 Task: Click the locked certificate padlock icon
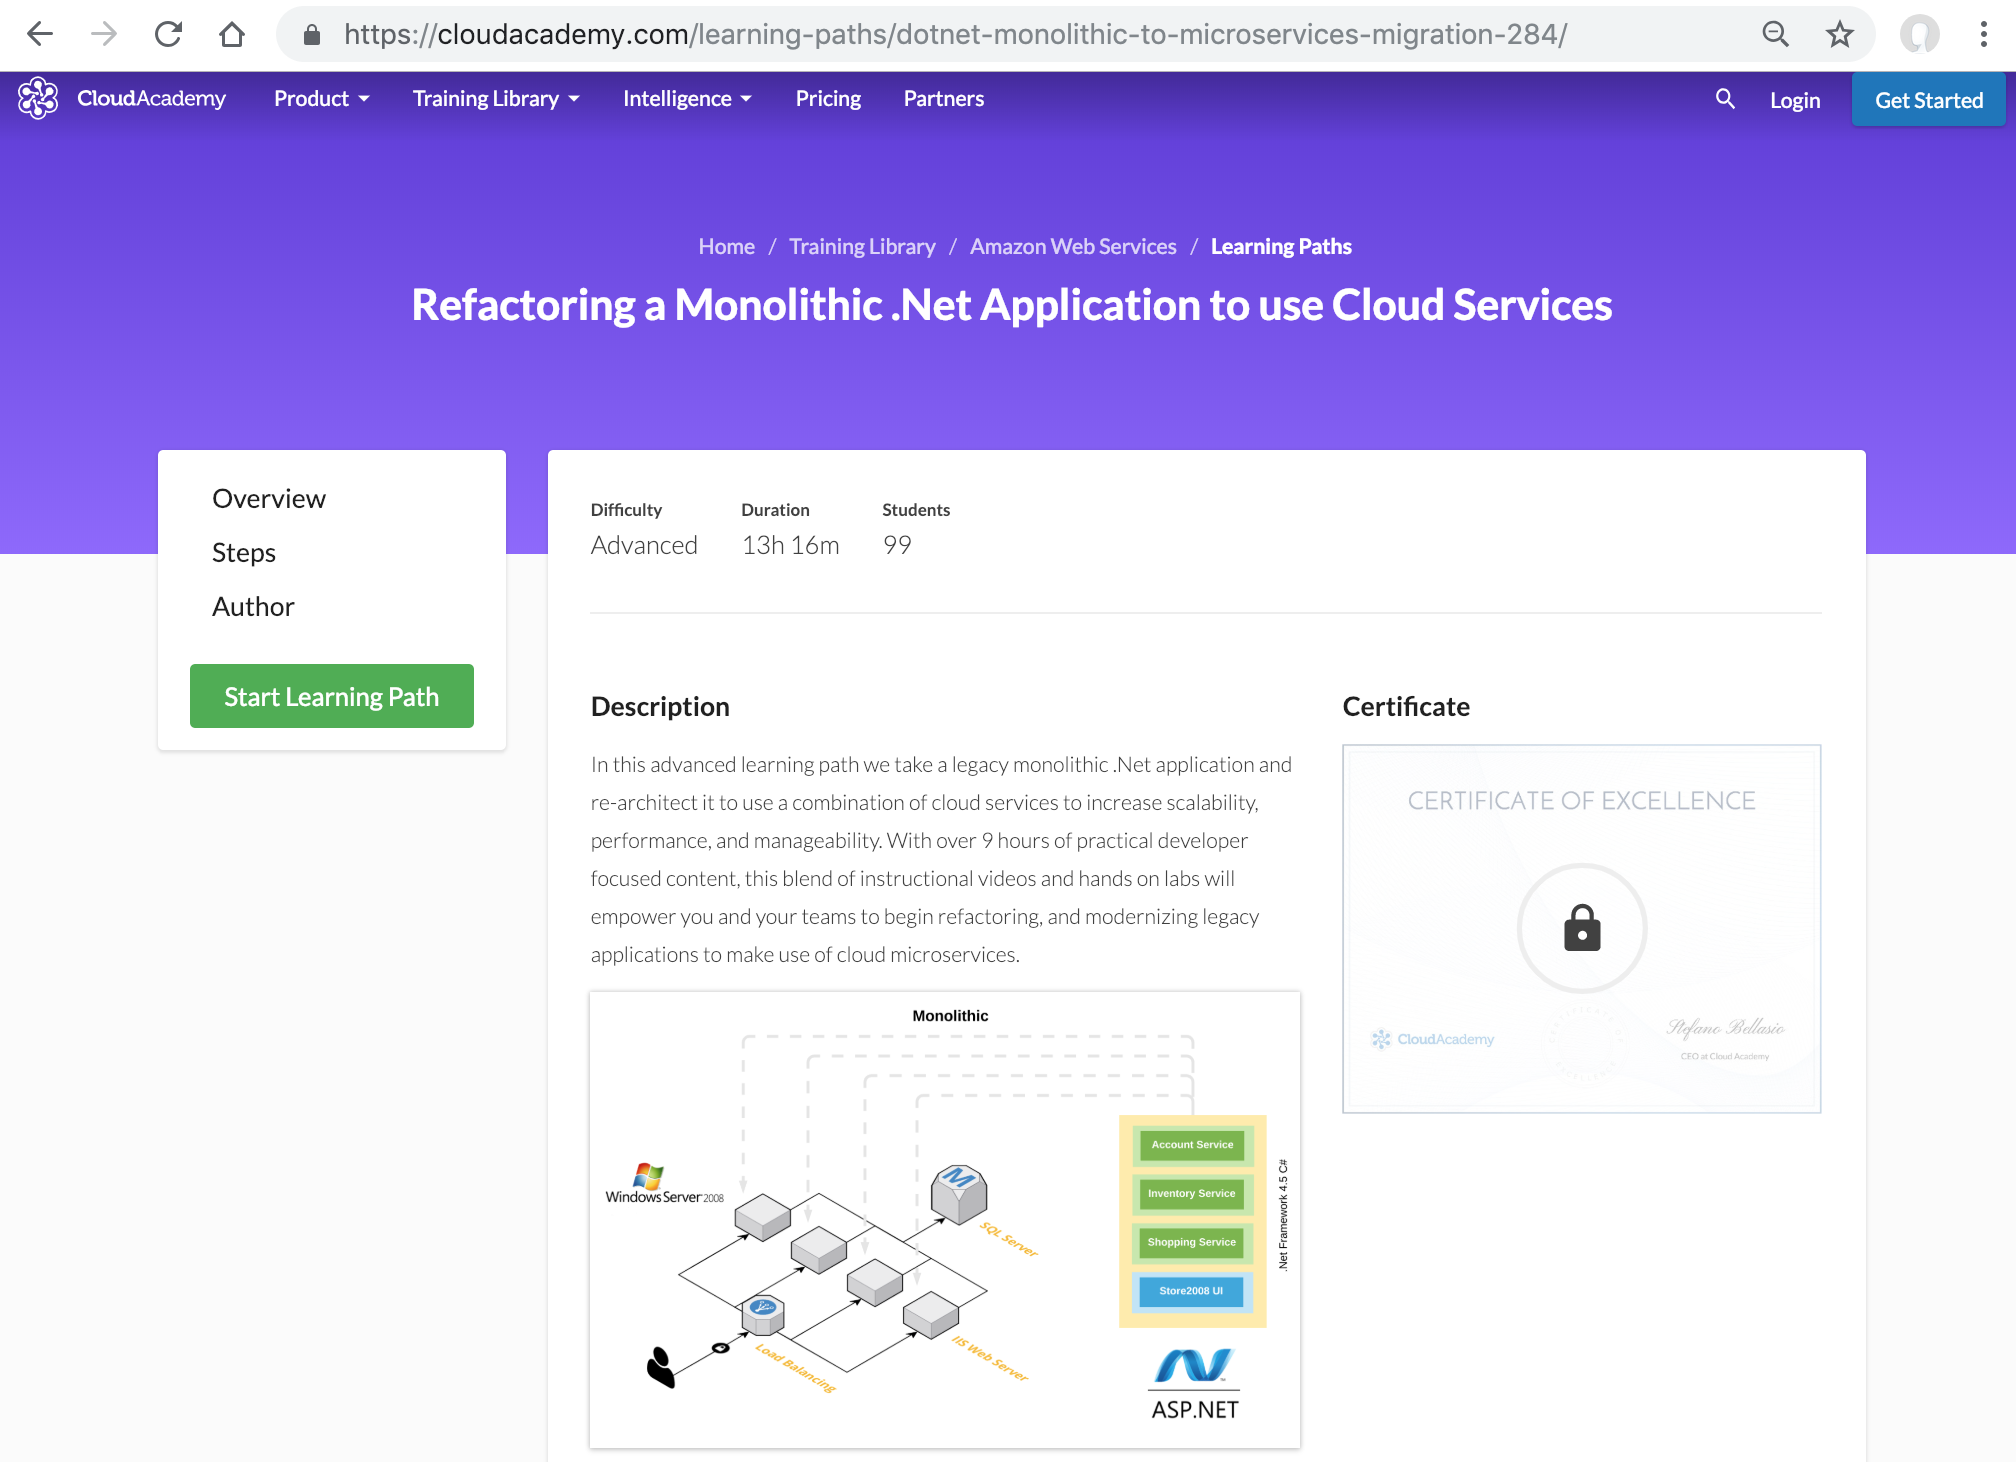pos(1581,928)
